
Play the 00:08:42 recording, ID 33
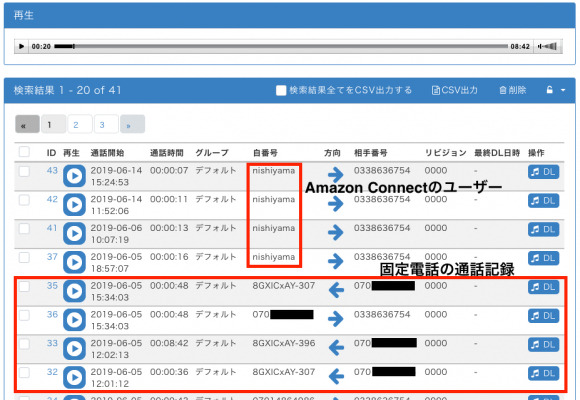[x=74, y=349]
